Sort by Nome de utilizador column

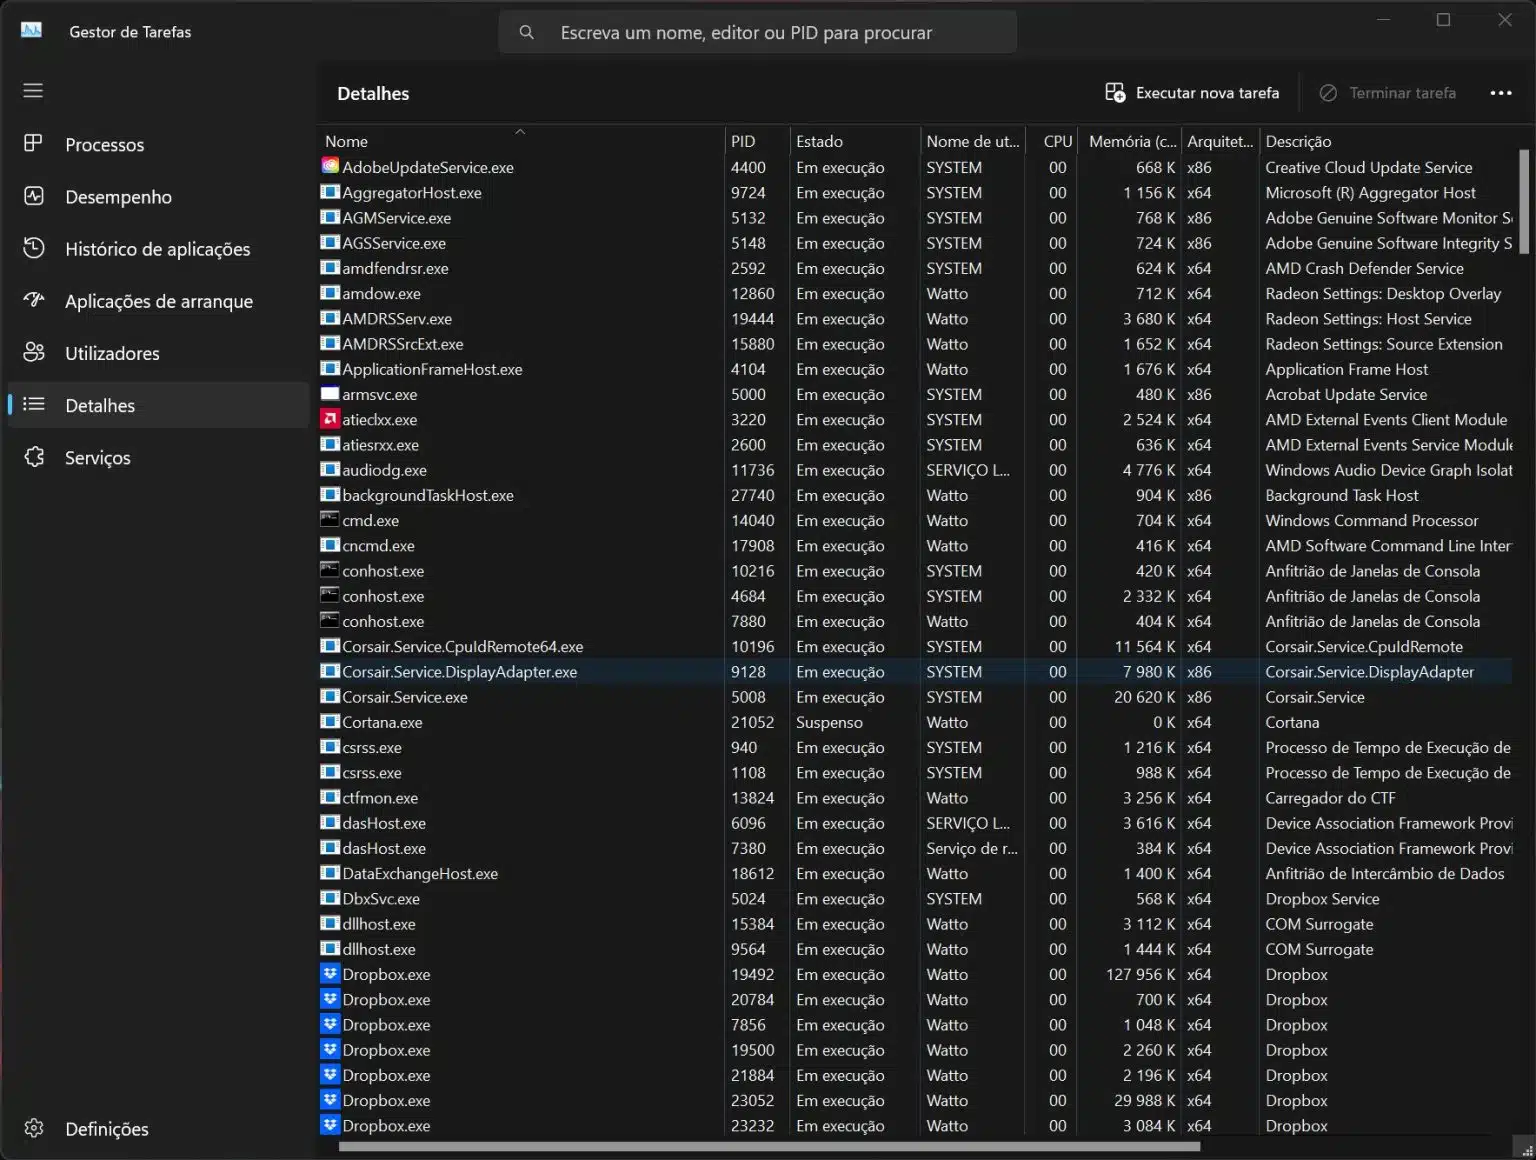[972, 141]
